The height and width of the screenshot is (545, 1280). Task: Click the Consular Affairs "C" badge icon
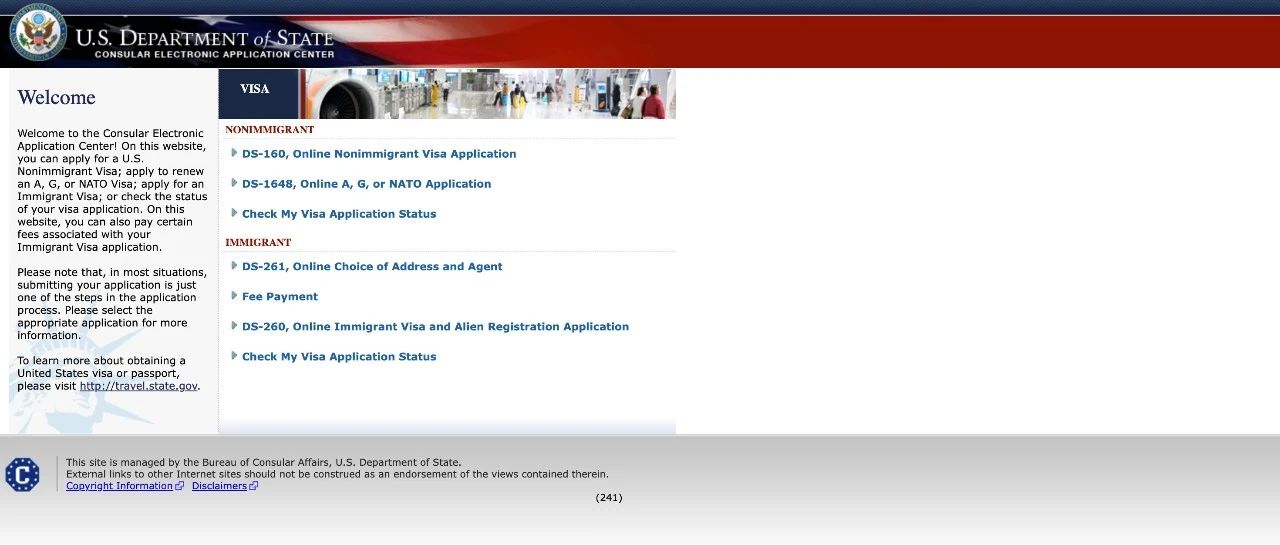(23, 475)
